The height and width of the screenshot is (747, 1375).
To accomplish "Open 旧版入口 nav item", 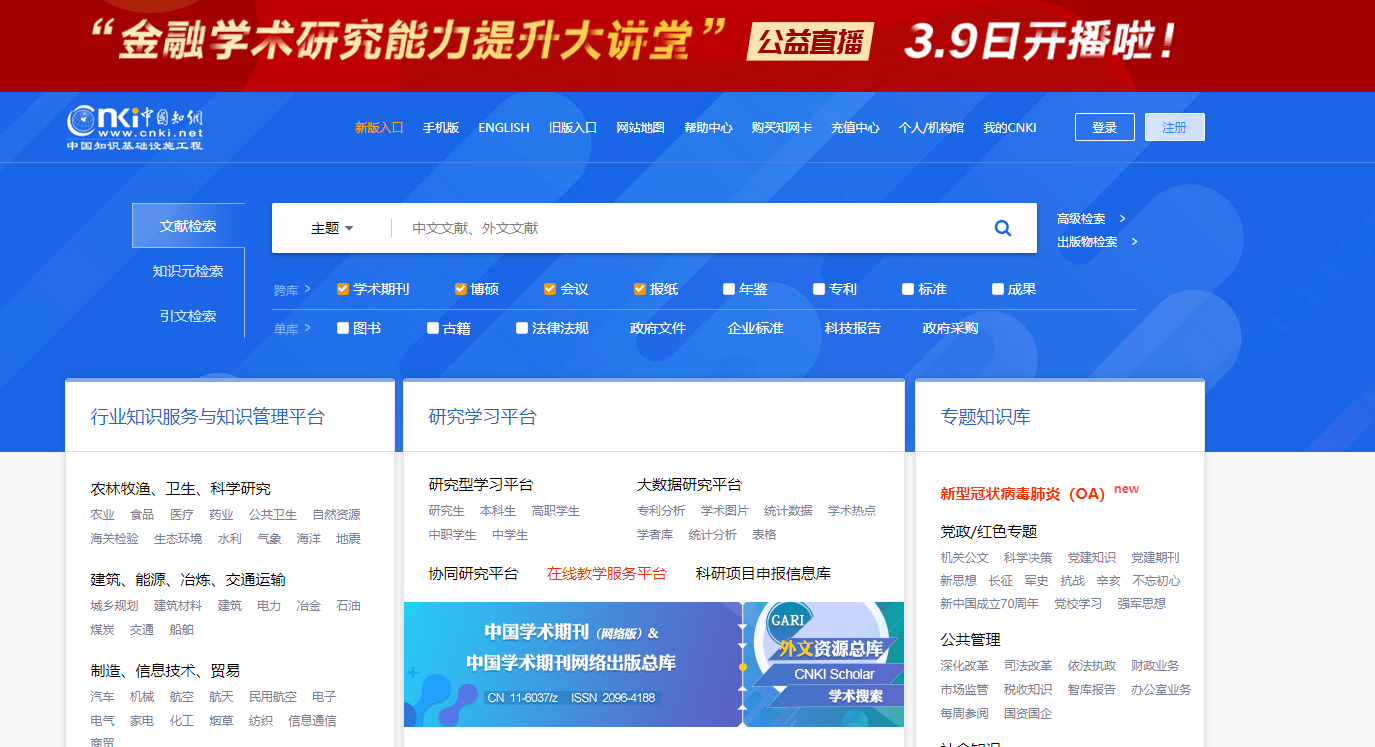I will tap(573, 128).
